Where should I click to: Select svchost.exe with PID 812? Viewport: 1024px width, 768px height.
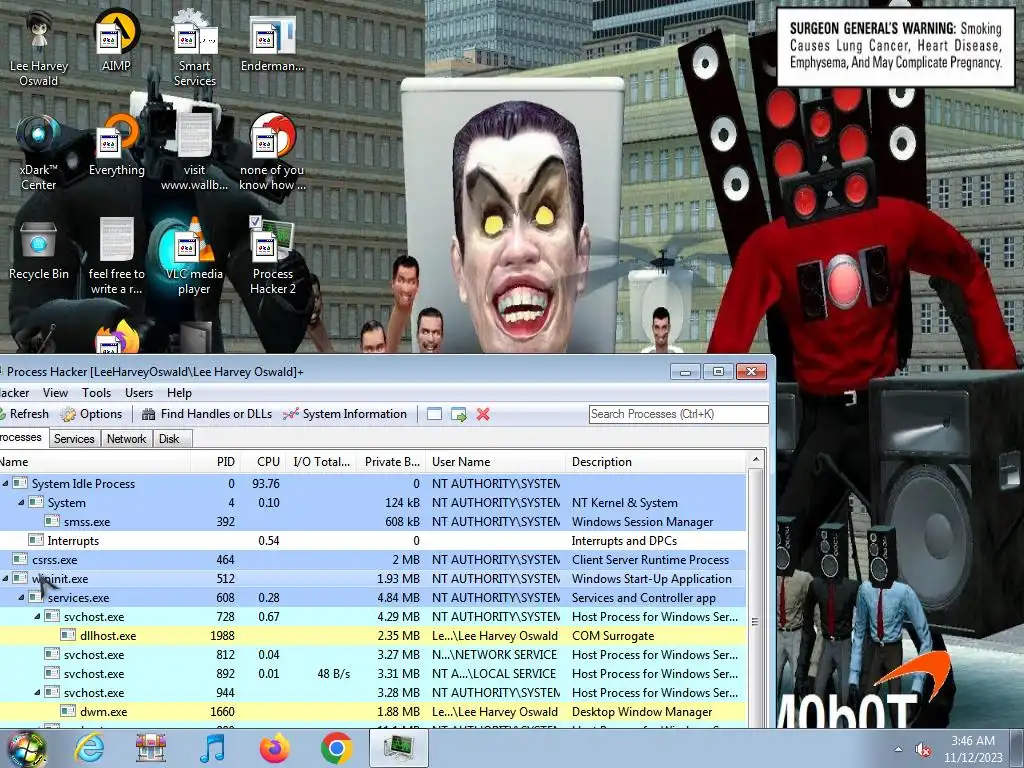point(373,654)
